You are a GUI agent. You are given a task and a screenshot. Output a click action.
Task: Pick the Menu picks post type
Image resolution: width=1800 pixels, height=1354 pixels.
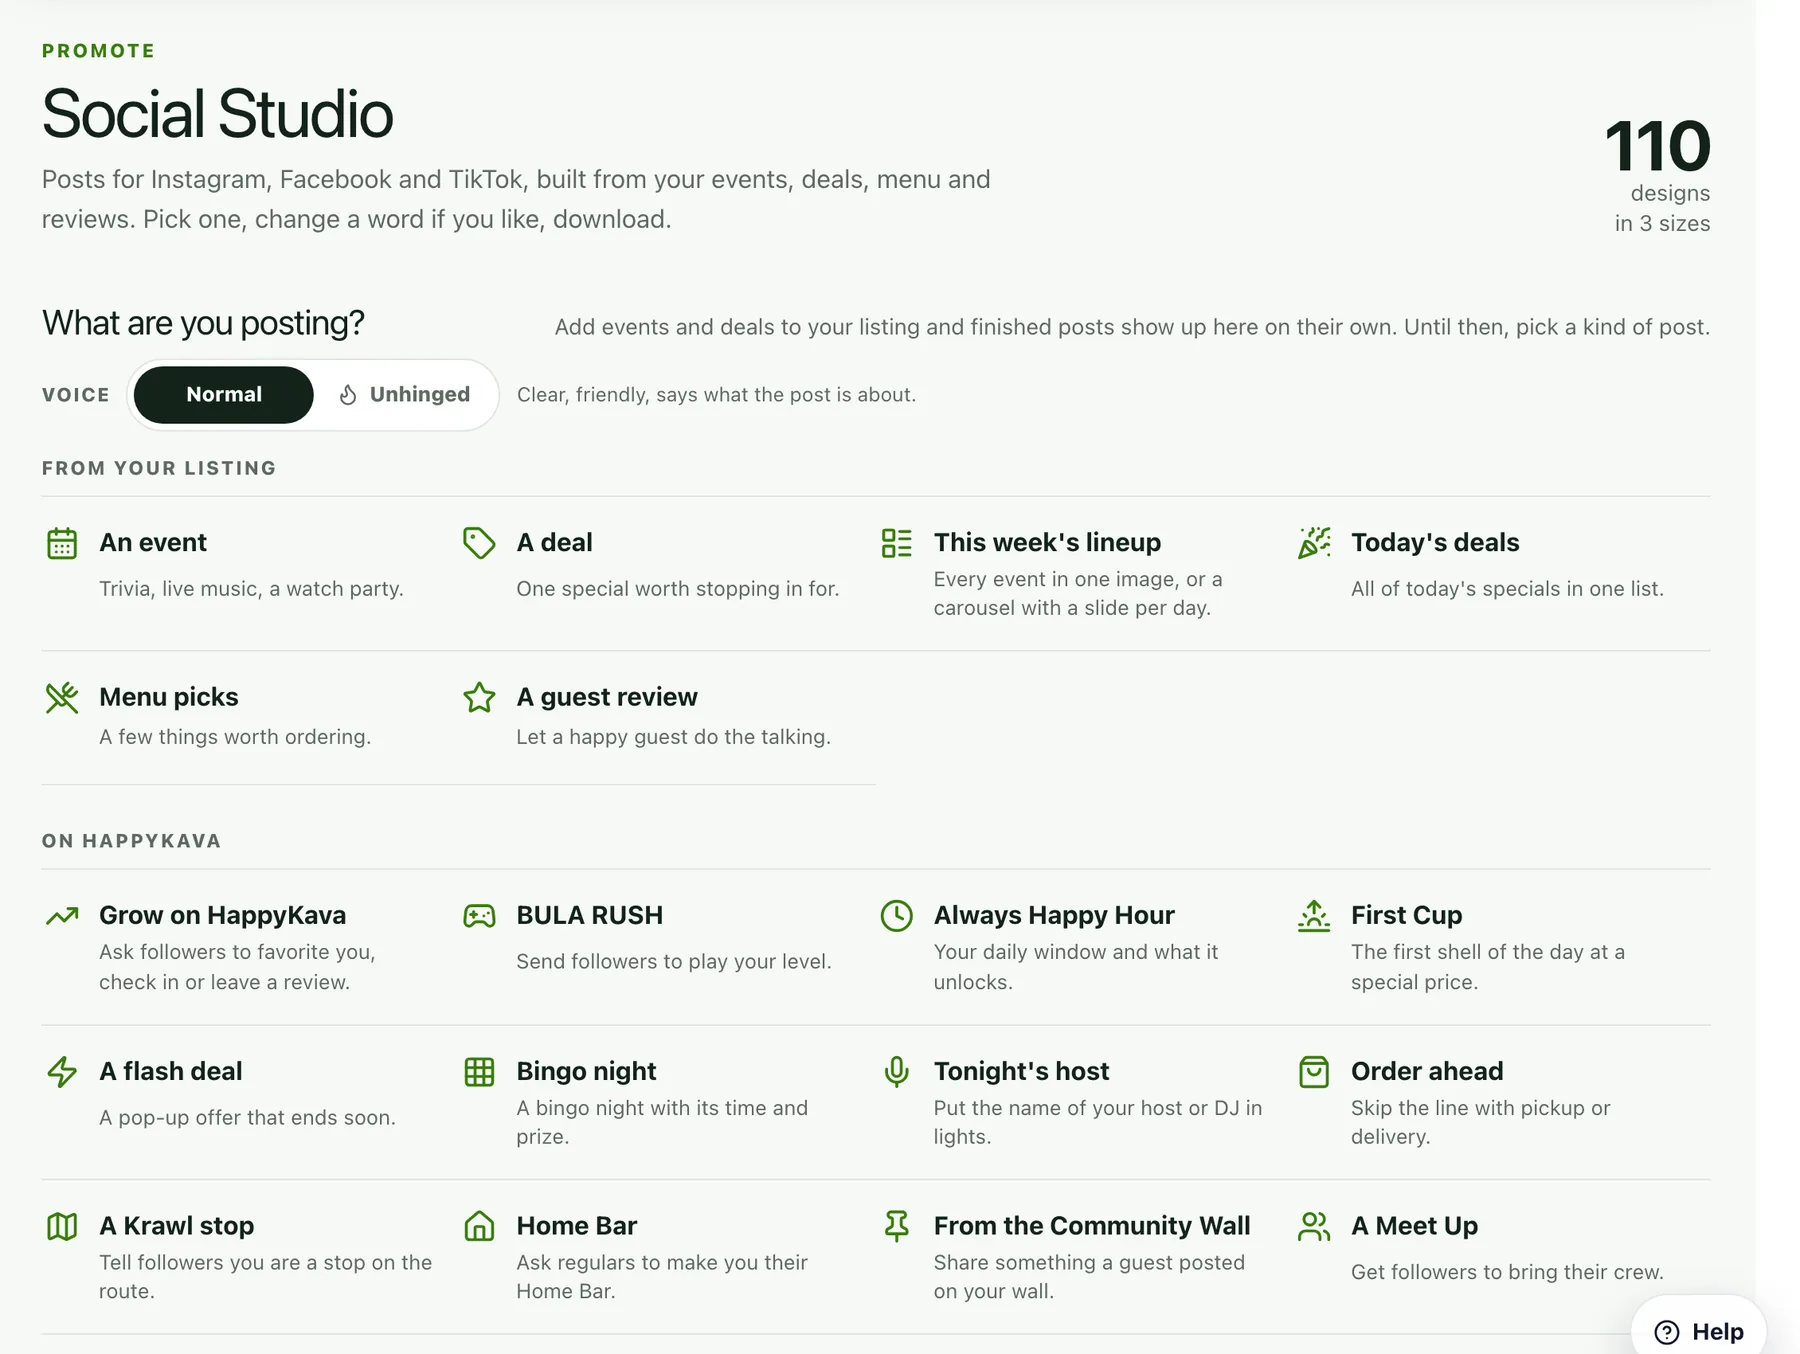pyautogui.click(x=250, y=716)
